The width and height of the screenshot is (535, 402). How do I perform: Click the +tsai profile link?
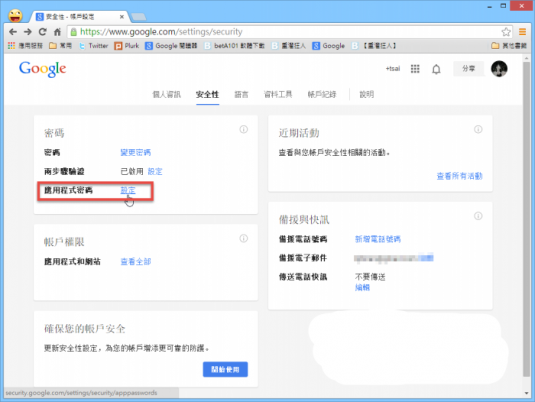click(x=393, y=69)
